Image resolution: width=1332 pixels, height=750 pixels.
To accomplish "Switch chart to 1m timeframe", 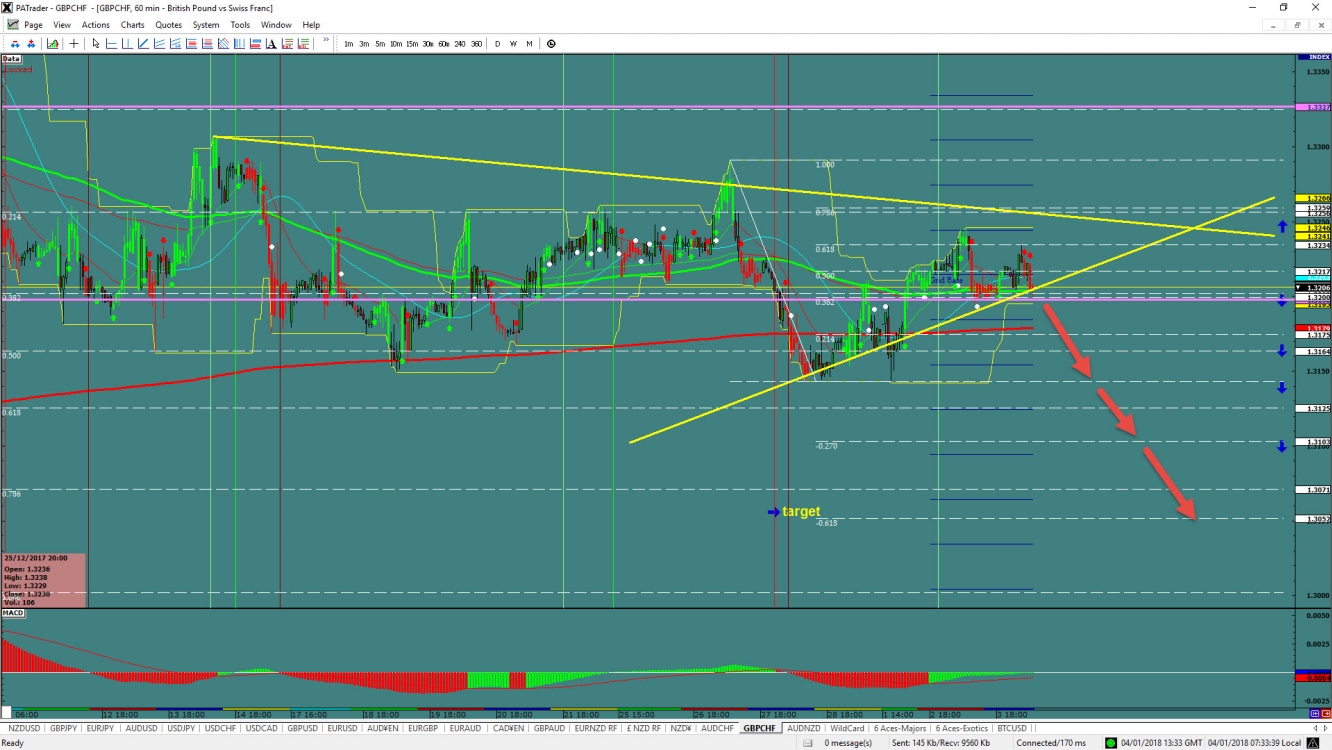I will 348,43.
